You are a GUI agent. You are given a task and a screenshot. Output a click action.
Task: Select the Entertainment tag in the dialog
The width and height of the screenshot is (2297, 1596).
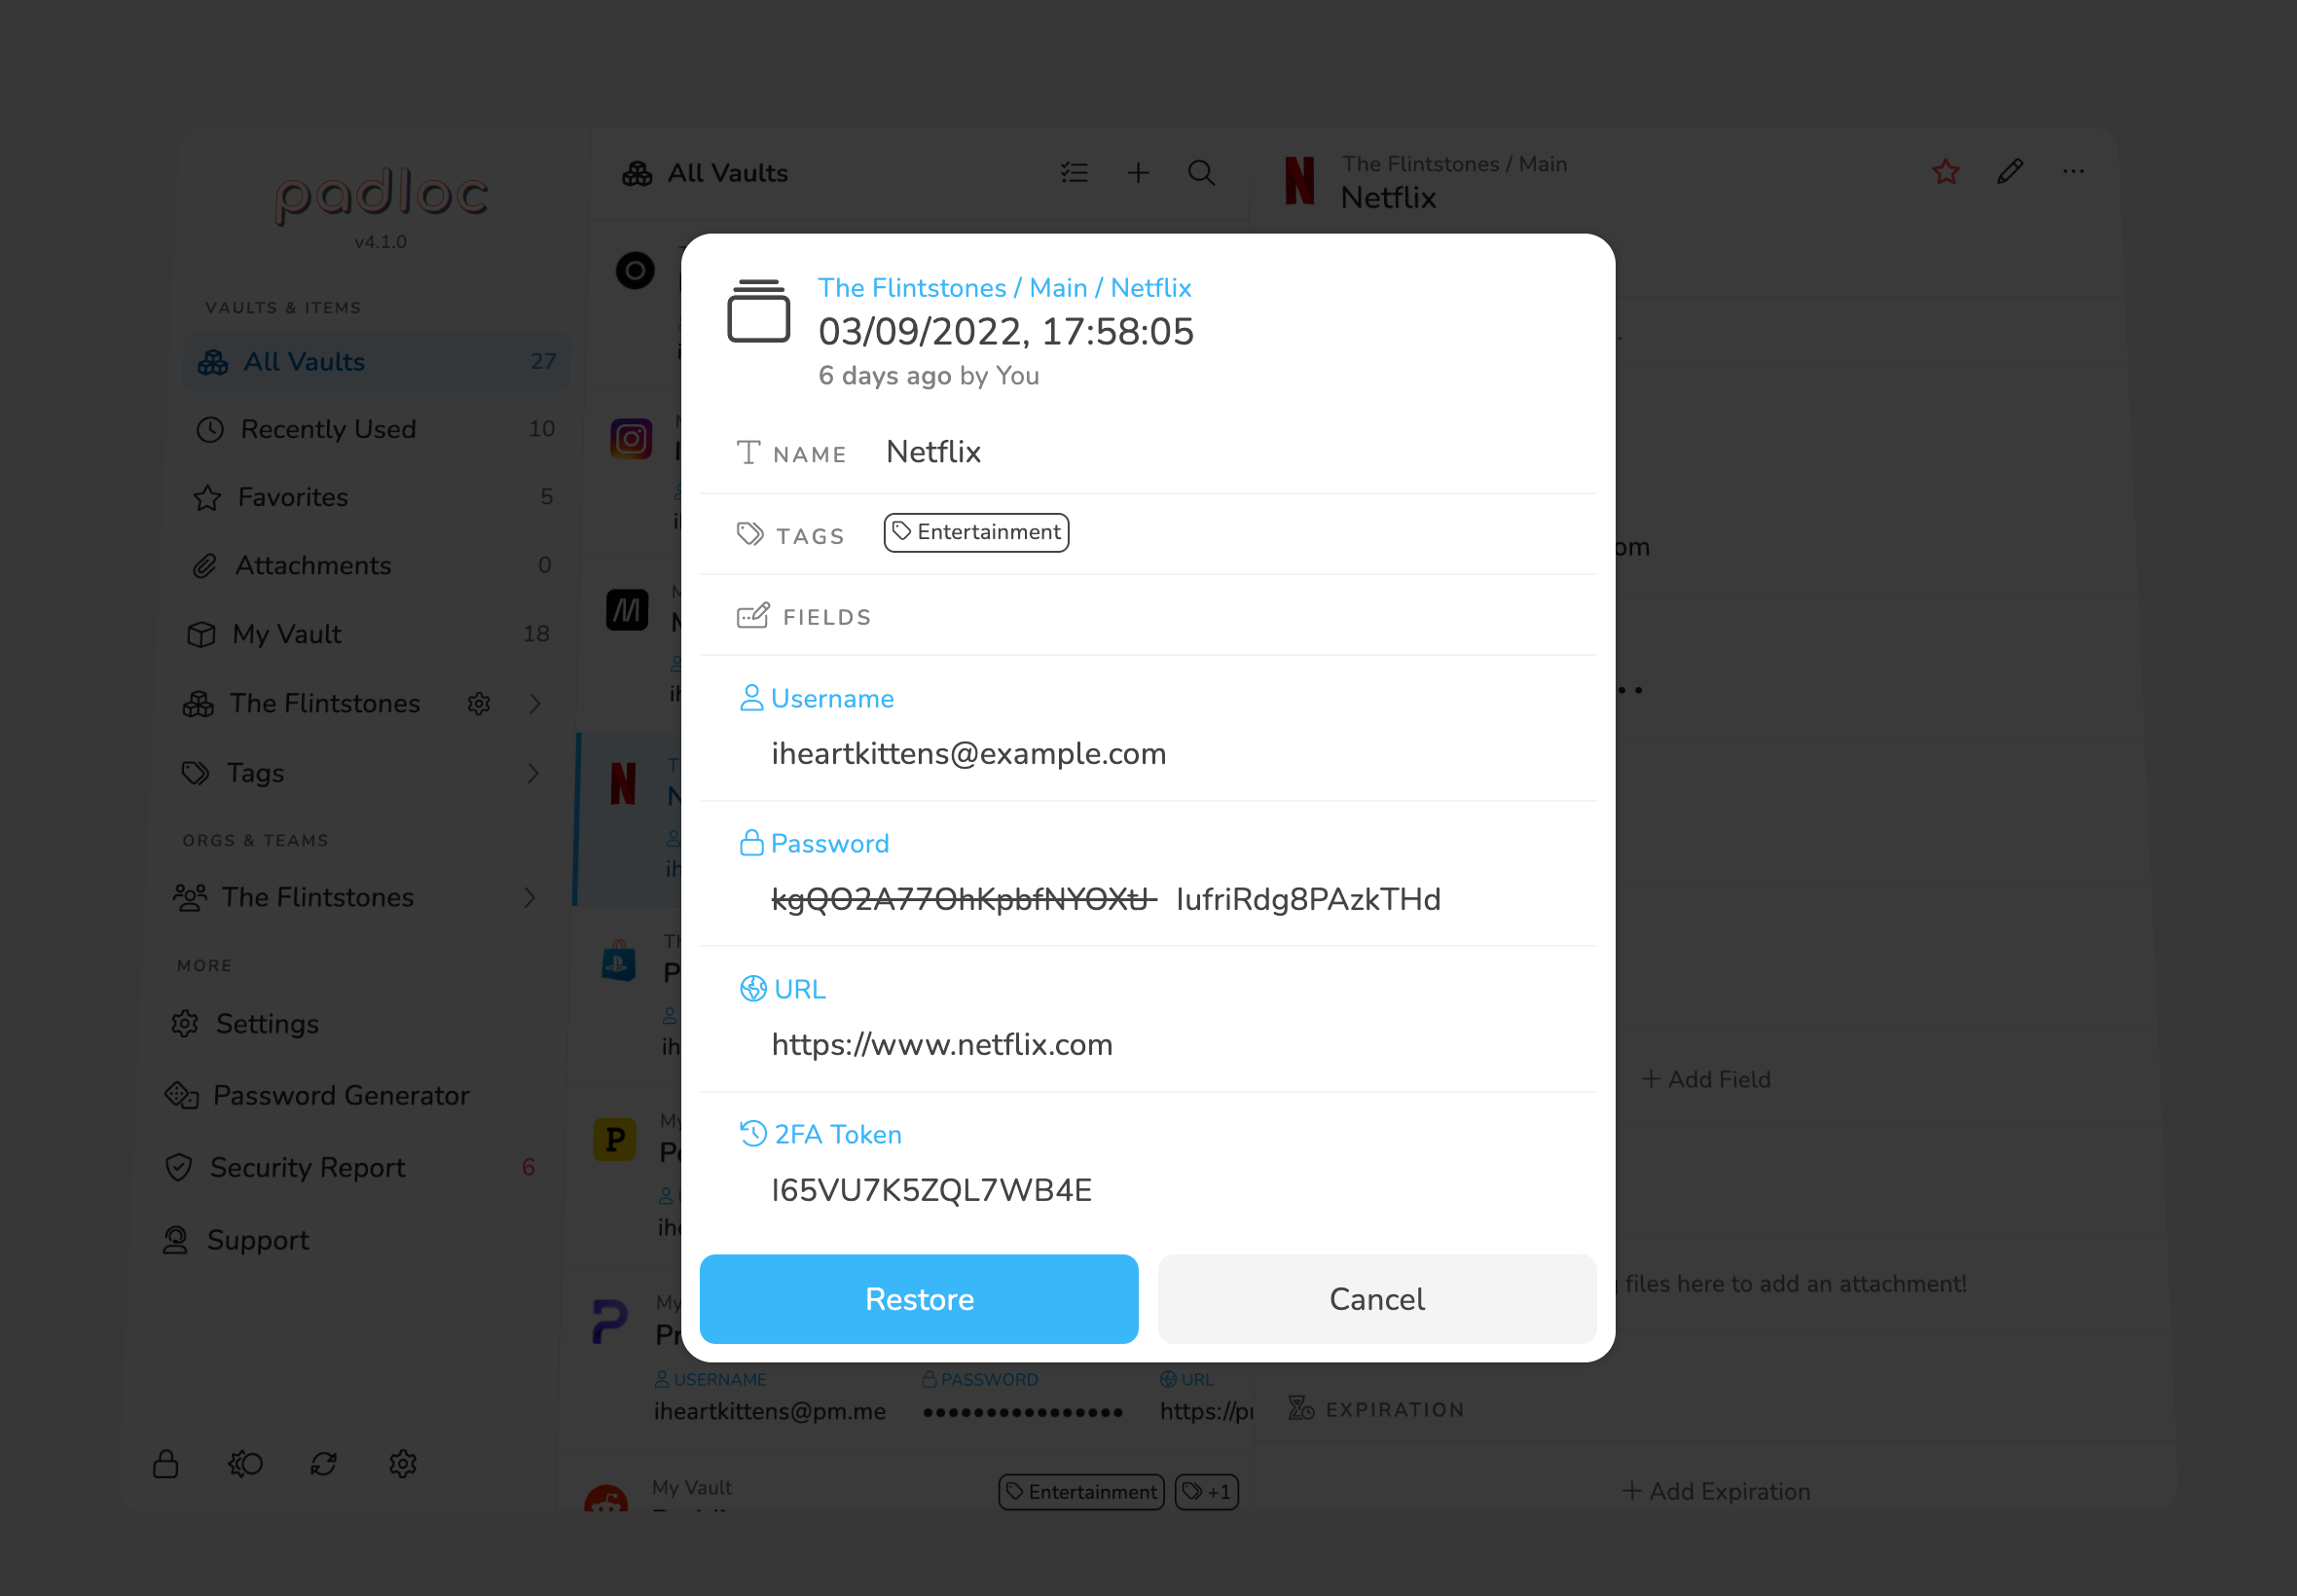(x=976, y=532)
